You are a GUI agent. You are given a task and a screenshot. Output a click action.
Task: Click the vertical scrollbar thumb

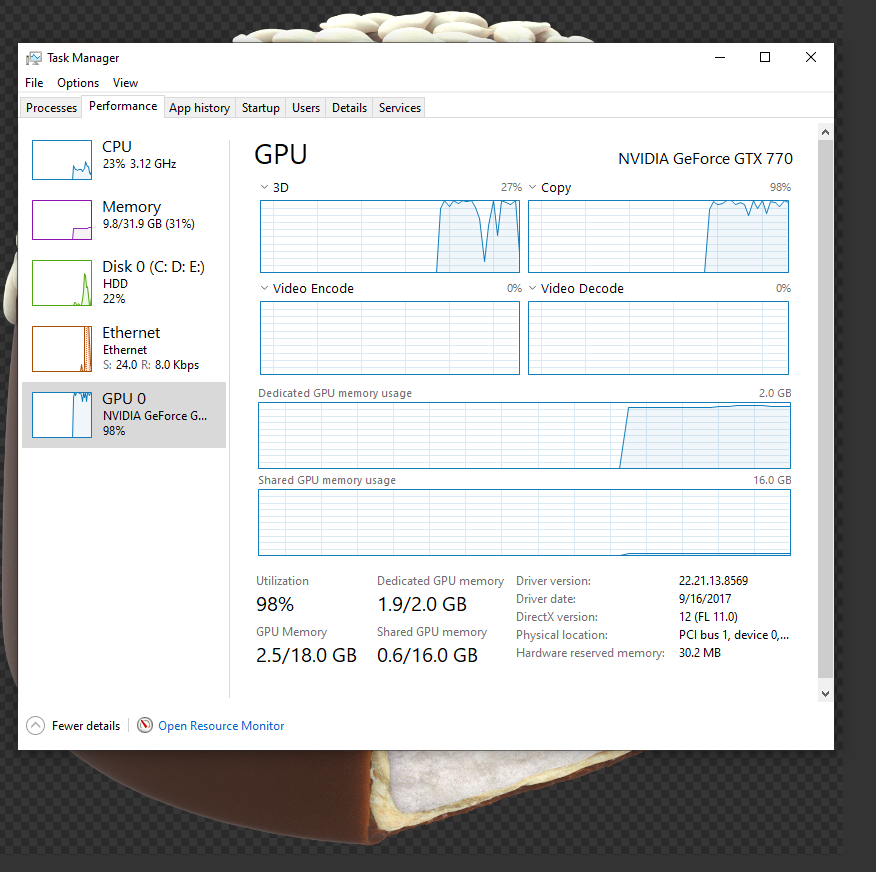point(825,408)
